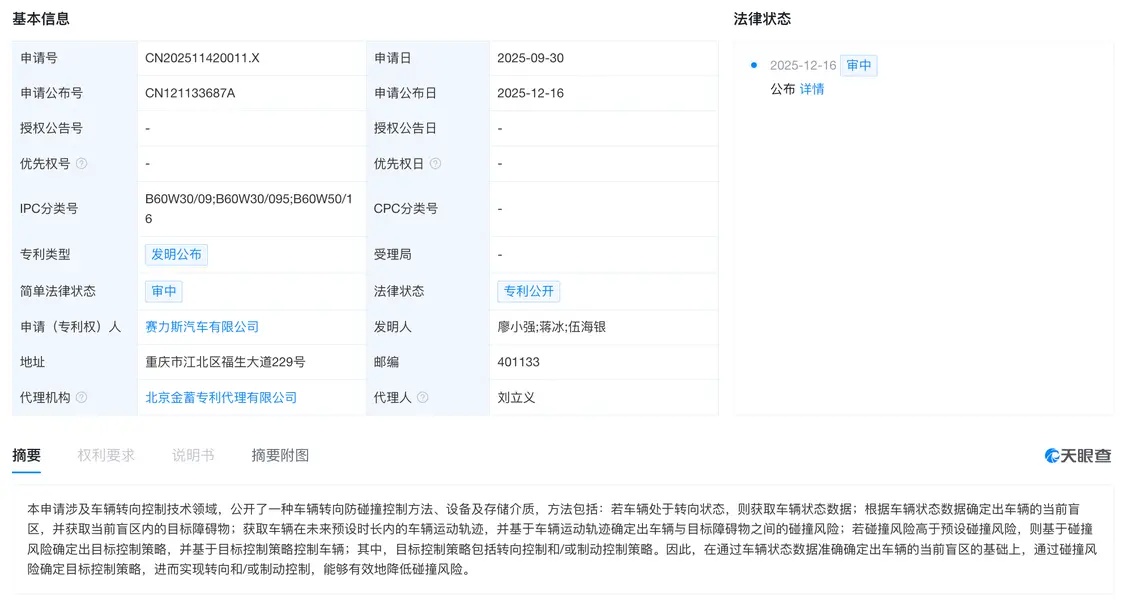The height and width of the screenshot is (608, 1125).
Task: Open 赛力斯汽车有限公司 applicant link
Action: coord(202,327)
